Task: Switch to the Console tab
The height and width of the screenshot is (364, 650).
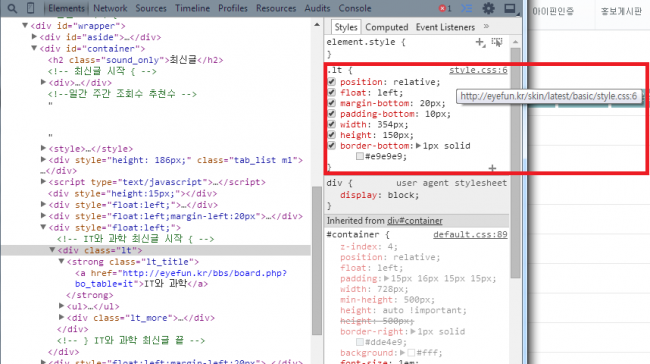Action: pyautogui.click(x=355, y=8)
